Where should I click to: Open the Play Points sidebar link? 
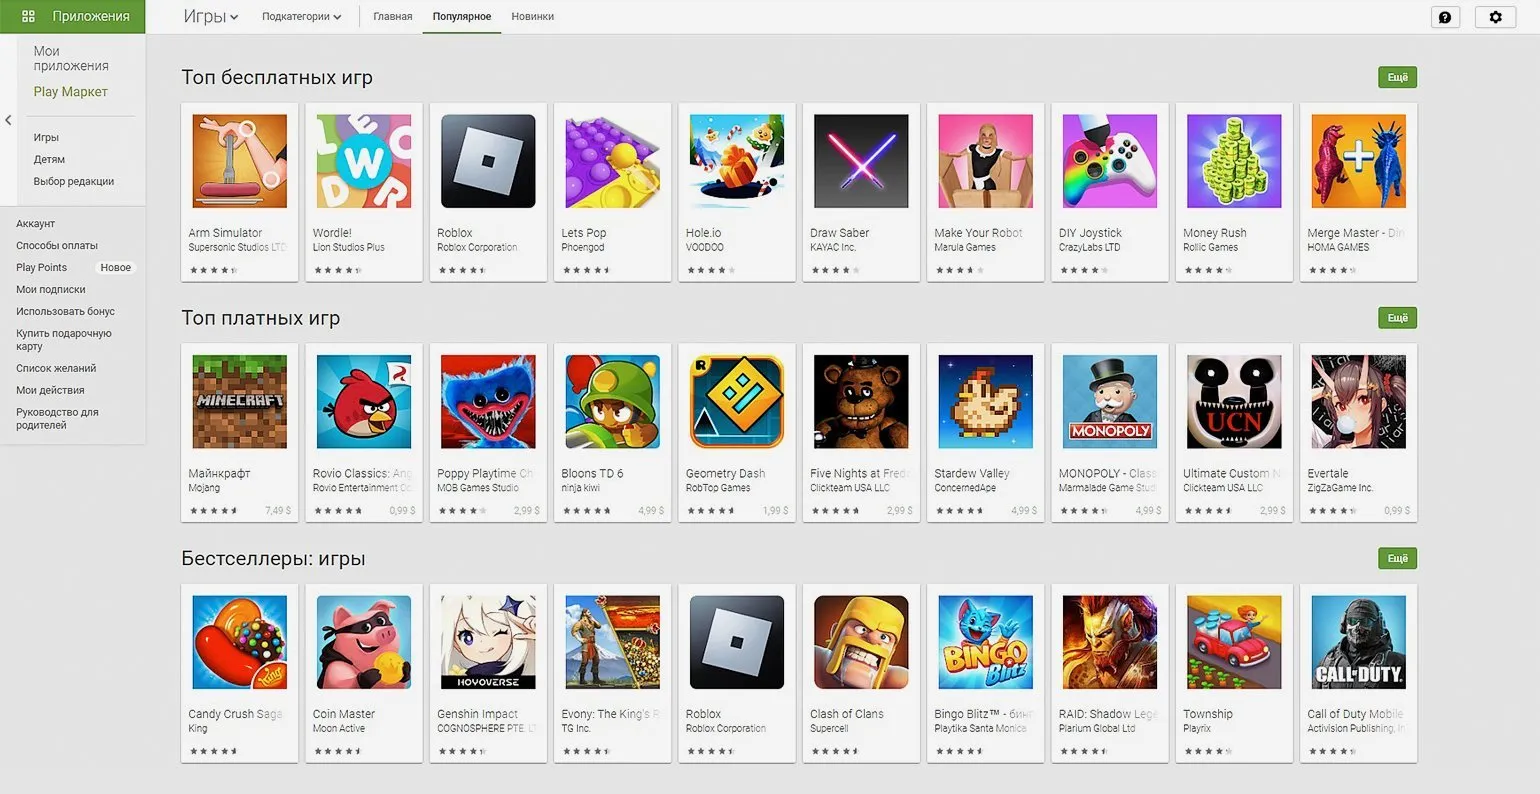pos(42,267)
